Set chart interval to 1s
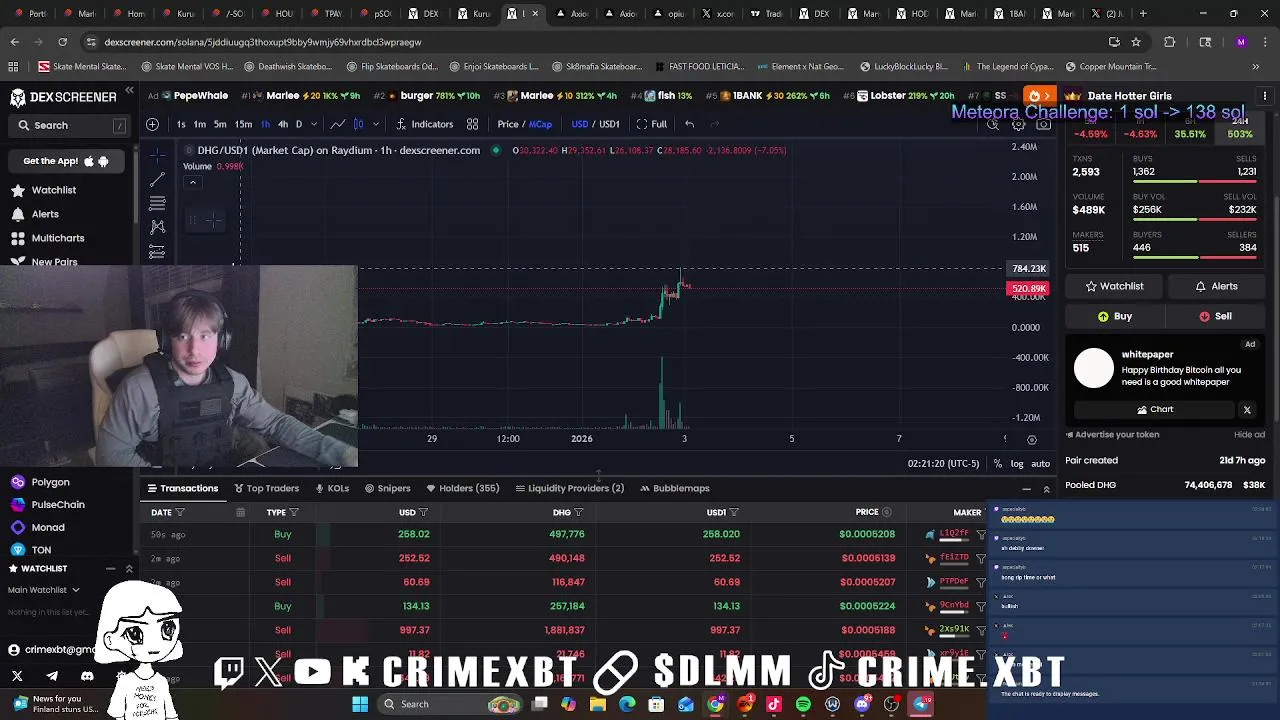The height and width of the screenshot is (720, 1280). click(180, 124)
